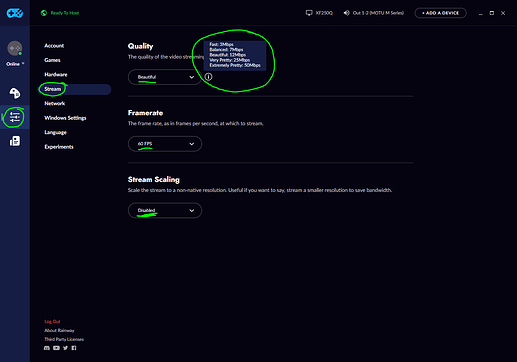Click the audio output speaker indicator

pyautogui.click(x=374, y=13)
